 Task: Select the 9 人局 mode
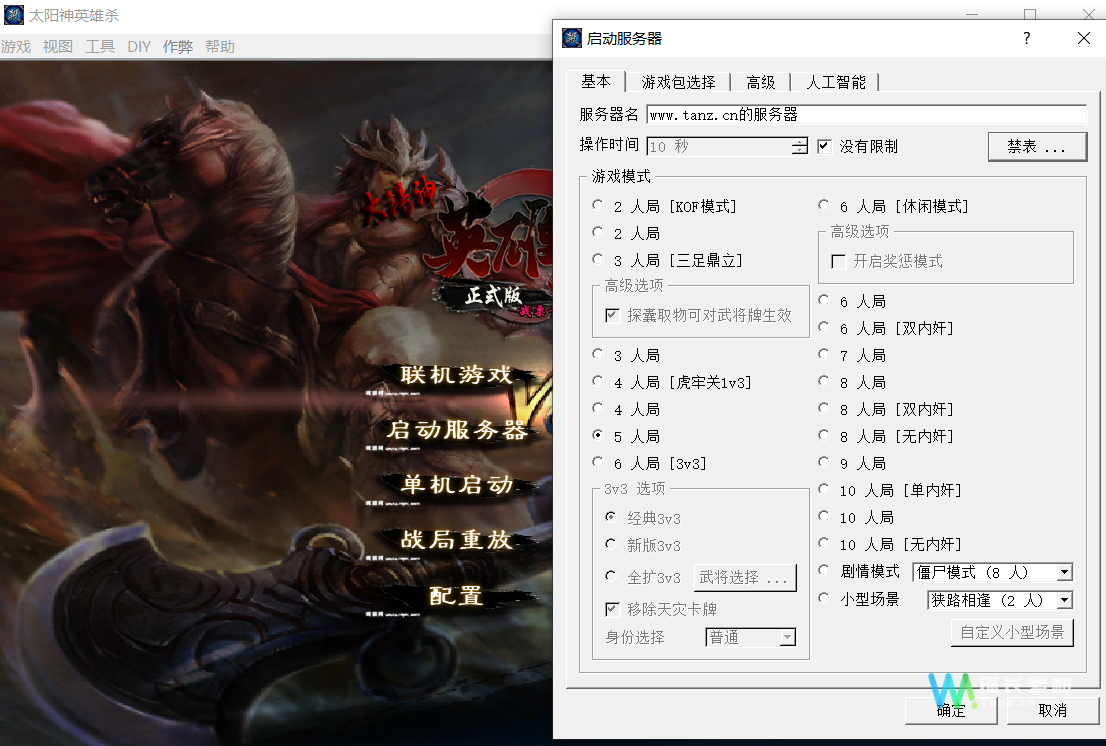(824, 463)
